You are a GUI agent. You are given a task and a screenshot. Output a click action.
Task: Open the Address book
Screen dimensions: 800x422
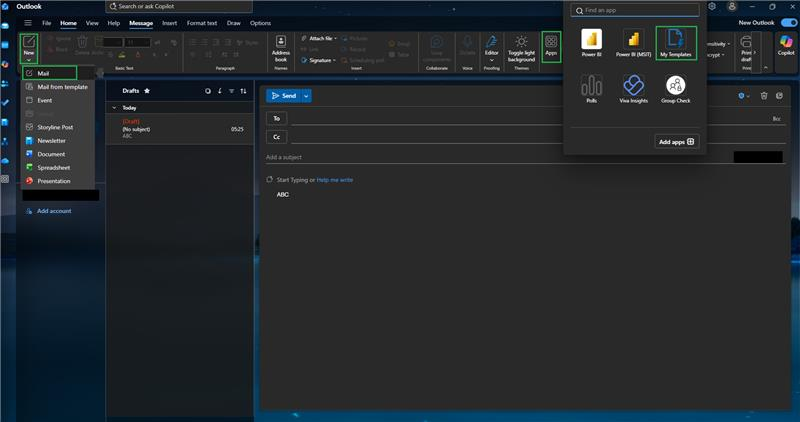coord(281,48)
